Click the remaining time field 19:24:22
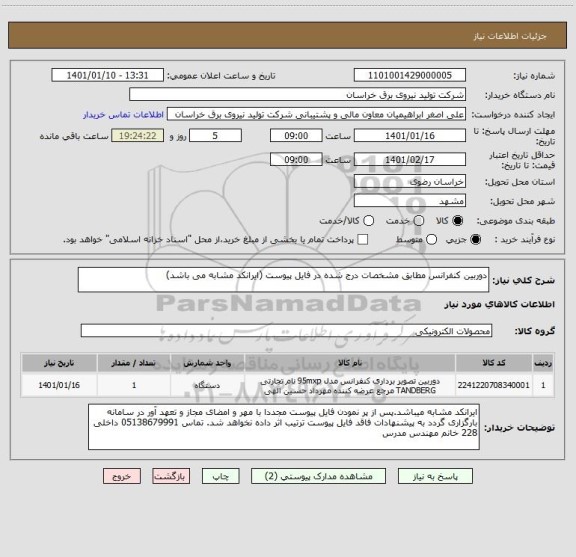This screenshot has width=576, height=557. point(138,136)
